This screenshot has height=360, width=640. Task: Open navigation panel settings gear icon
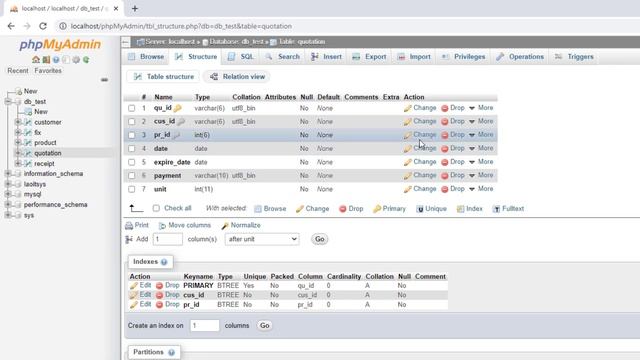pos(76,60)
